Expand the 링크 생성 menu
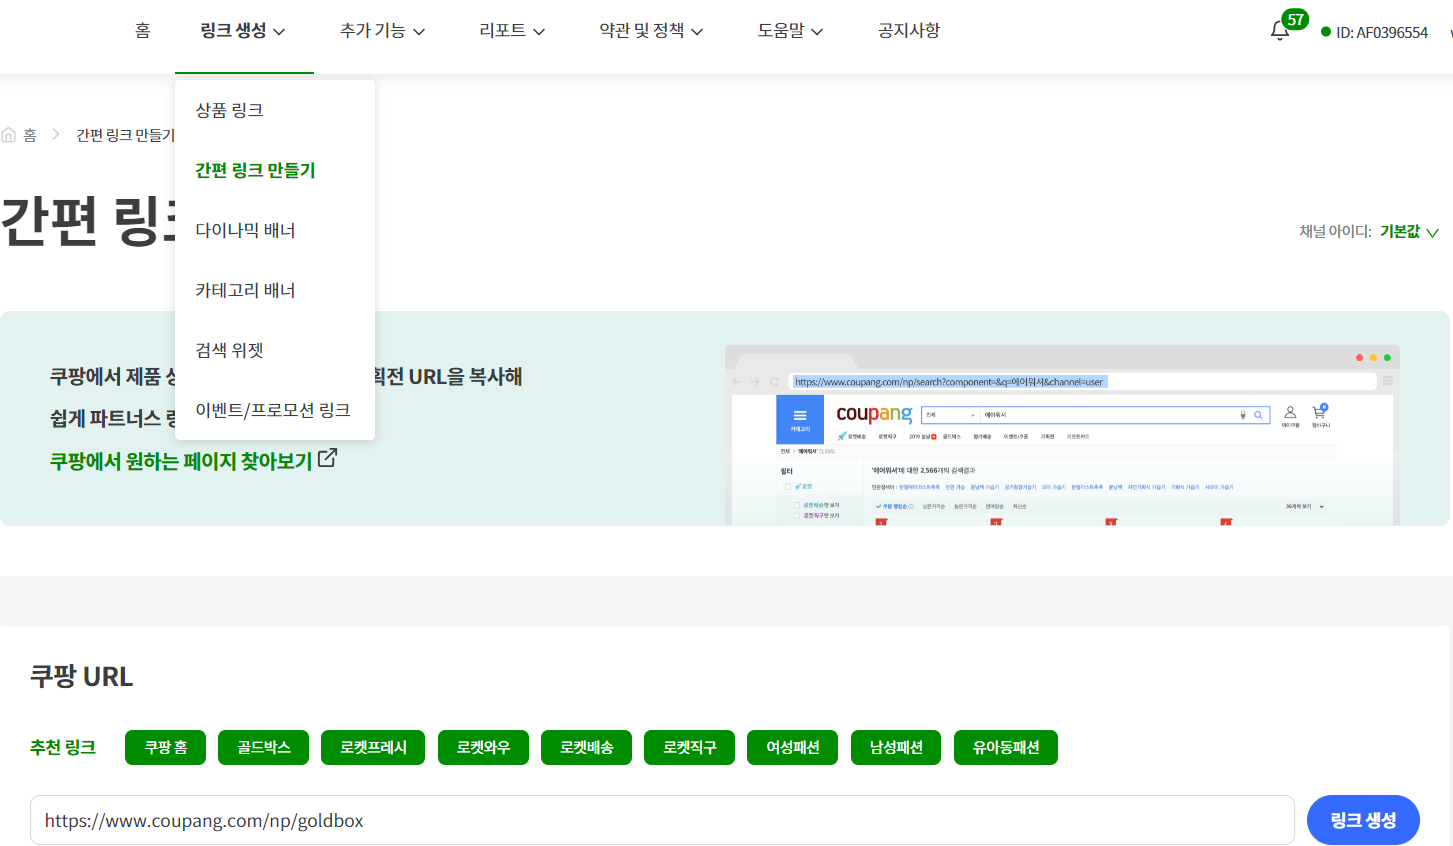1453x846 pixels. click(x=243, y=31)
